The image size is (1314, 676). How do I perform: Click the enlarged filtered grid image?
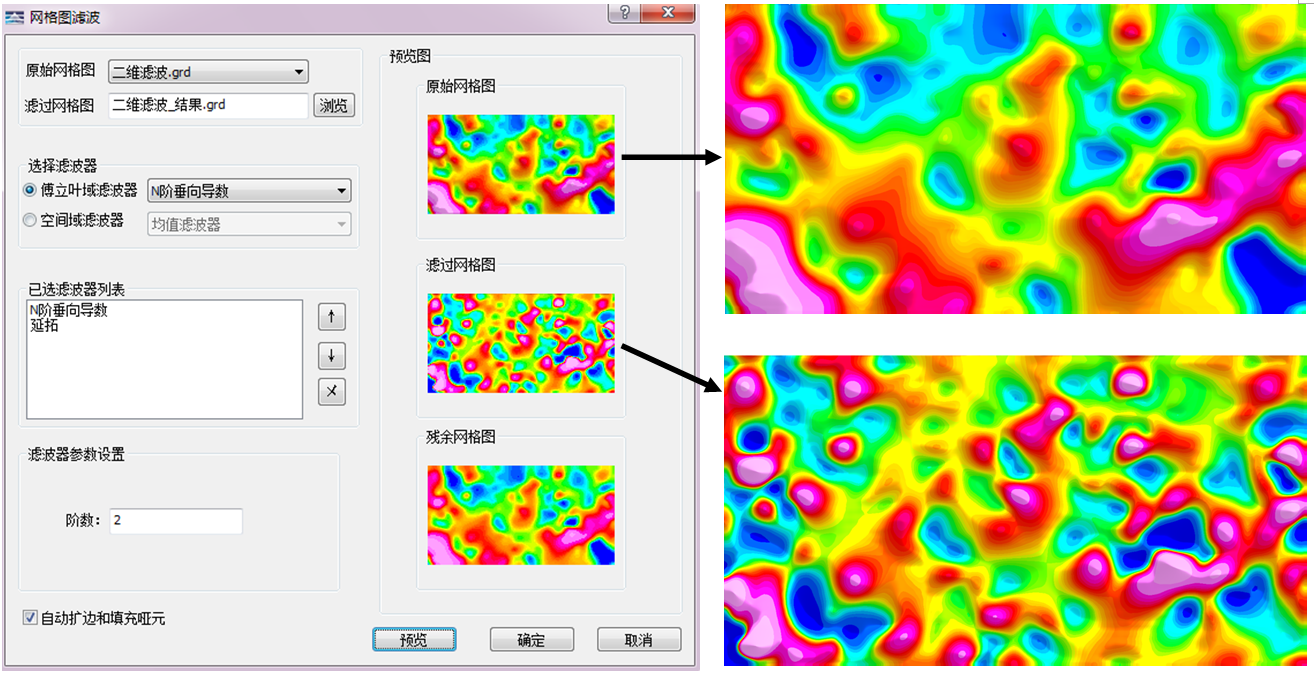1015,510
